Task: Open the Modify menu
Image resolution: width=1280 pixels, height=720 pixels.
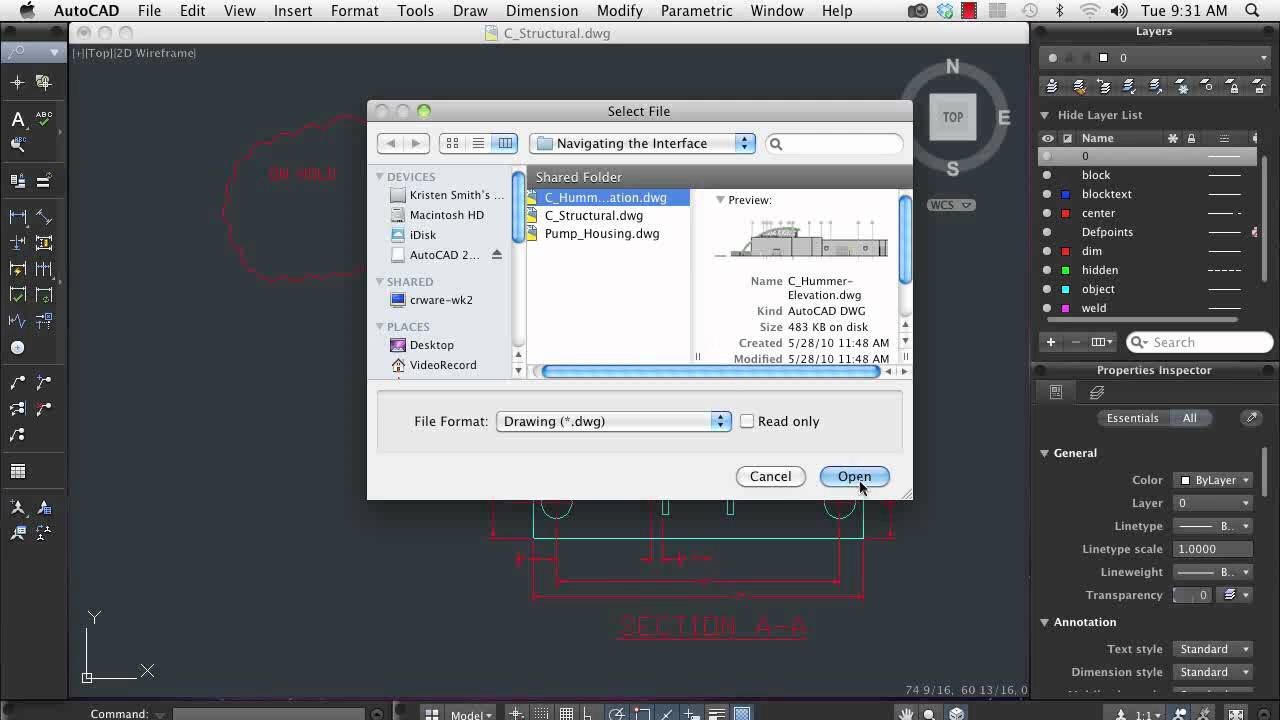Action: click(x=620, y=11)
